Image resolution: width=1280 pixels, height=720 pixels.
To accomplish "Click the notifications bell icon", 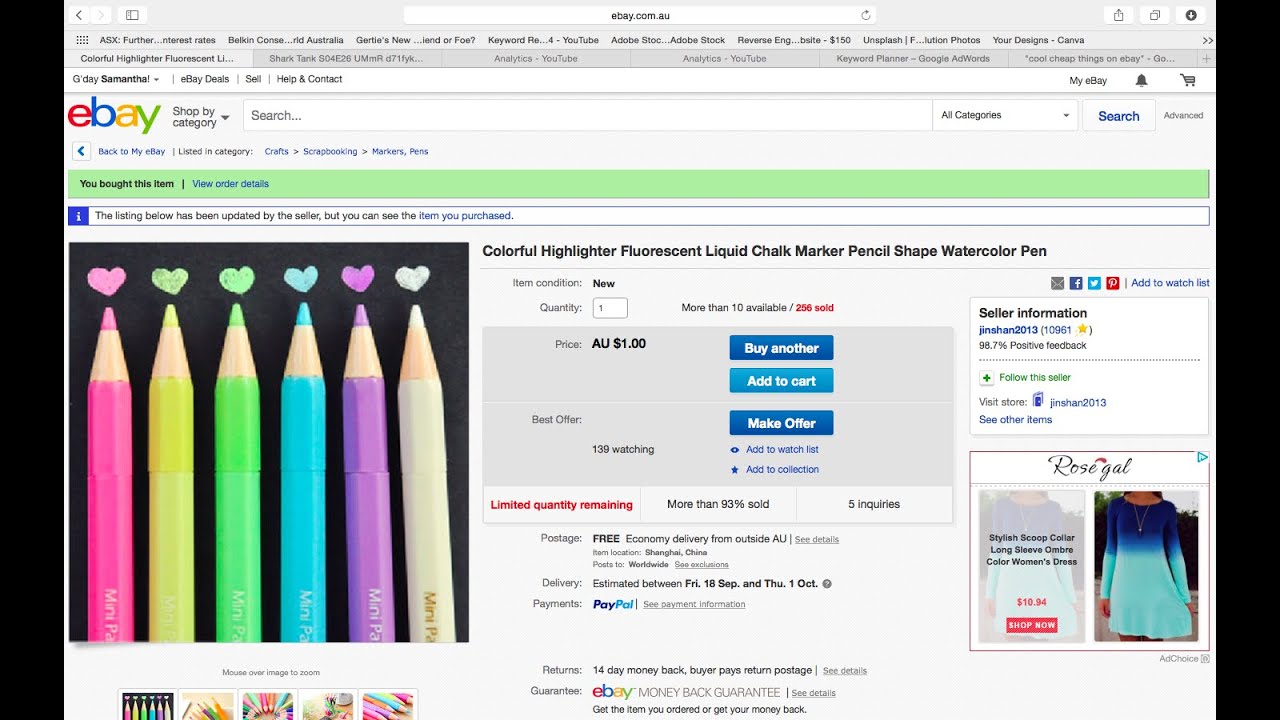I will click(1141, 80).
